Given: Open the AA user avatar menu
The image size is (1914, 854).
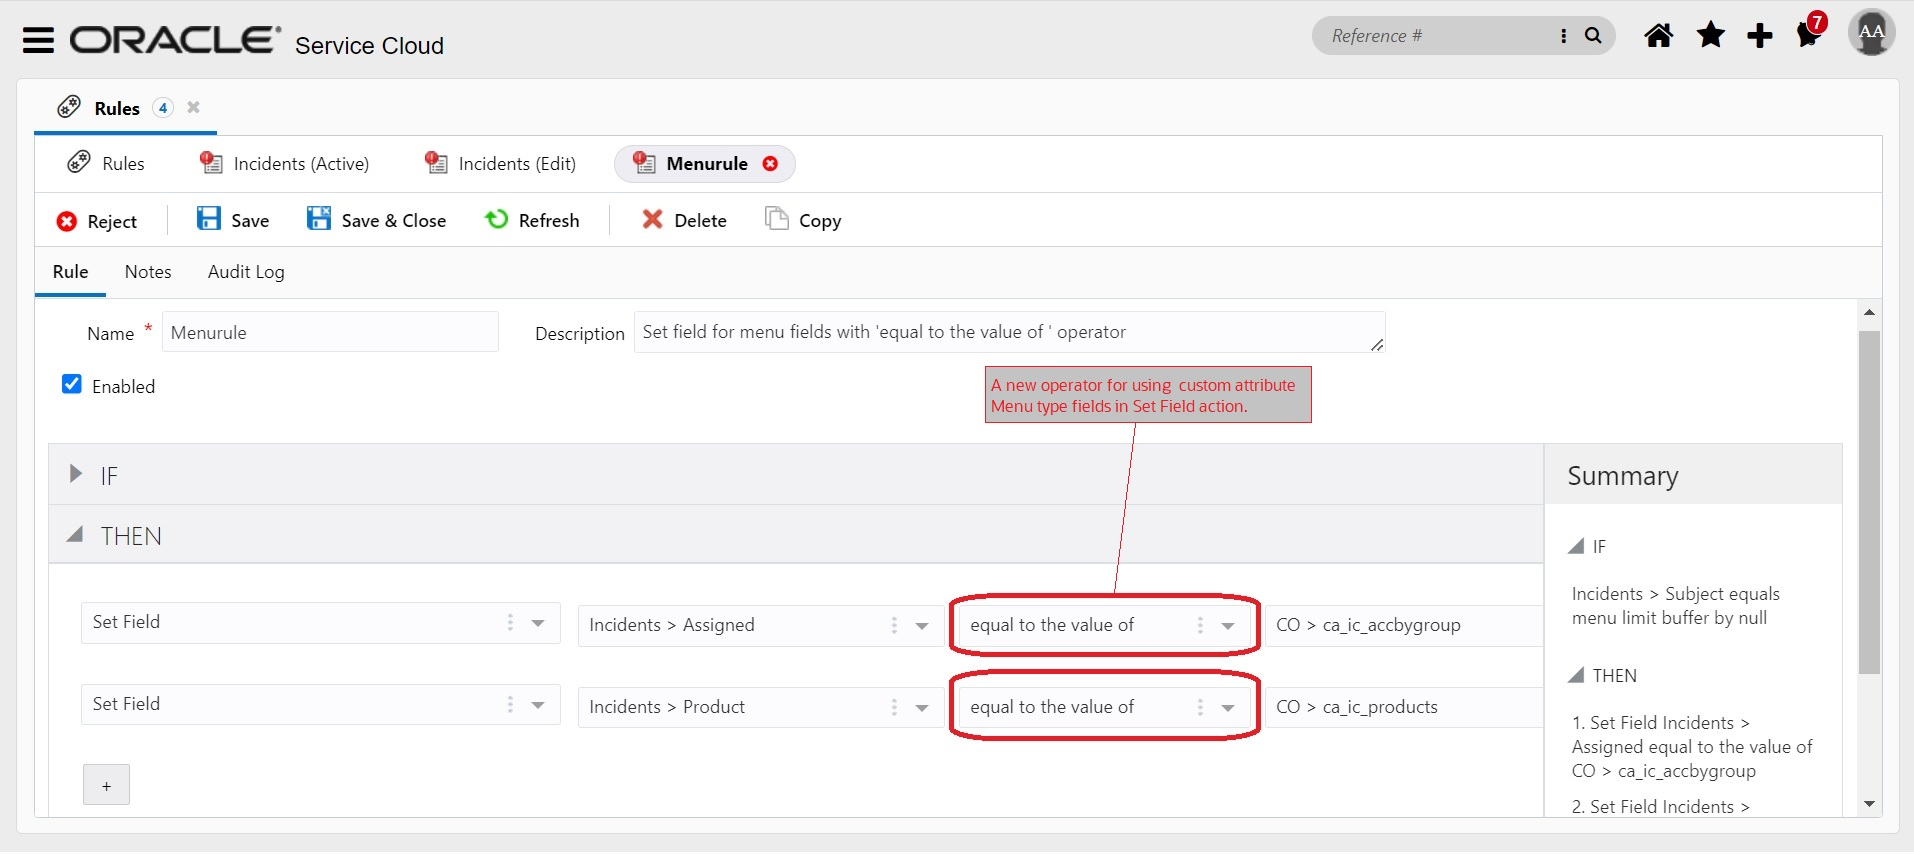Looking at the screenshot, I should point(1870,33).
